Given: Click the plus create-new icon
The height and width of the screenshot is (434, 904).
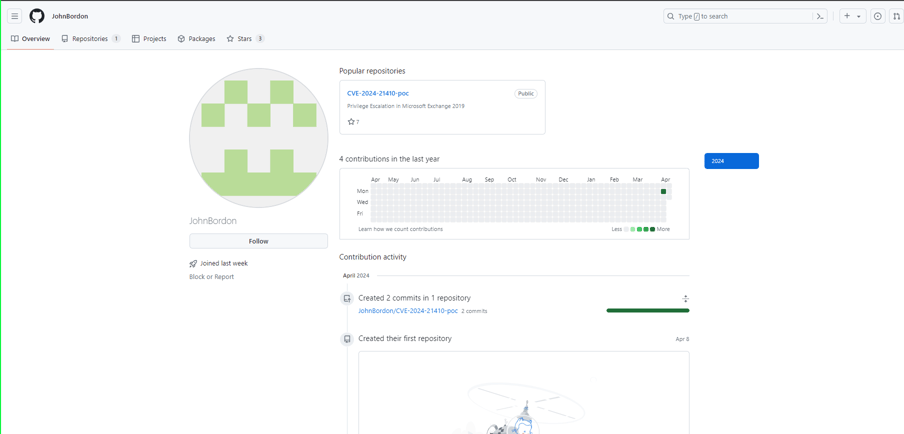Looking at the screenshot, I should tap(847, 16).
